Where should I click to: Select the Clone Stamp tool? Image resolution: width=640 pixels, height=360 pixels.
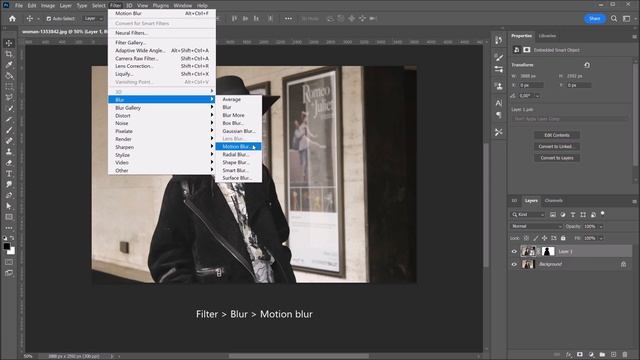click(x=9, y=151)
